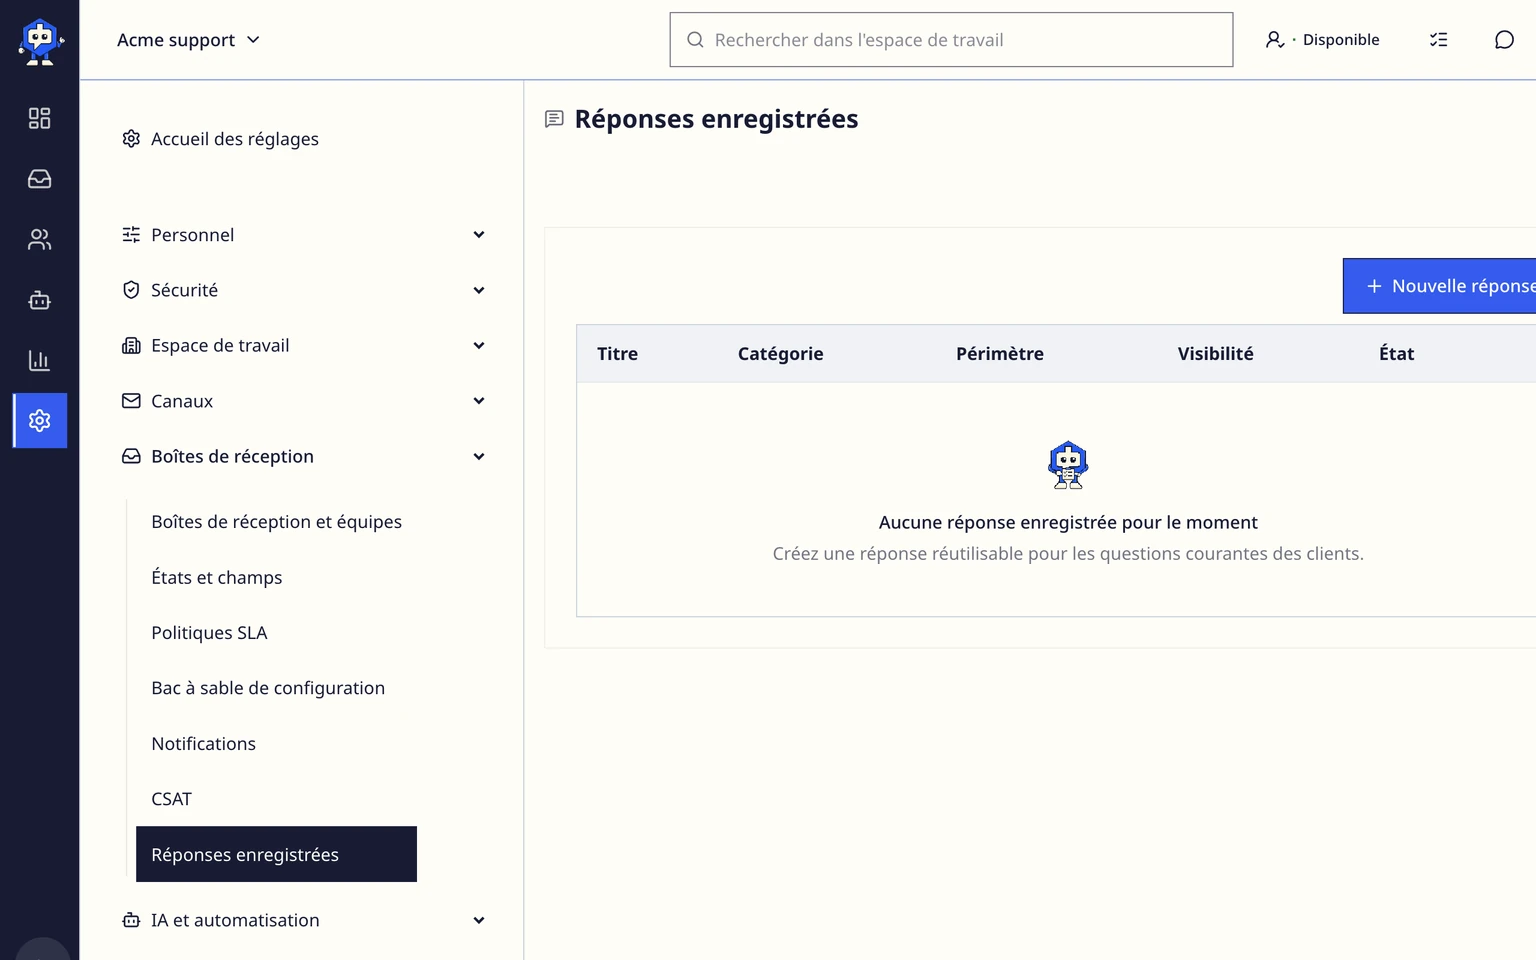Viewport: 1536px width, 960px height.
Task: Click the gear icon beside Accueil des réglages
Action: [131, 138]
